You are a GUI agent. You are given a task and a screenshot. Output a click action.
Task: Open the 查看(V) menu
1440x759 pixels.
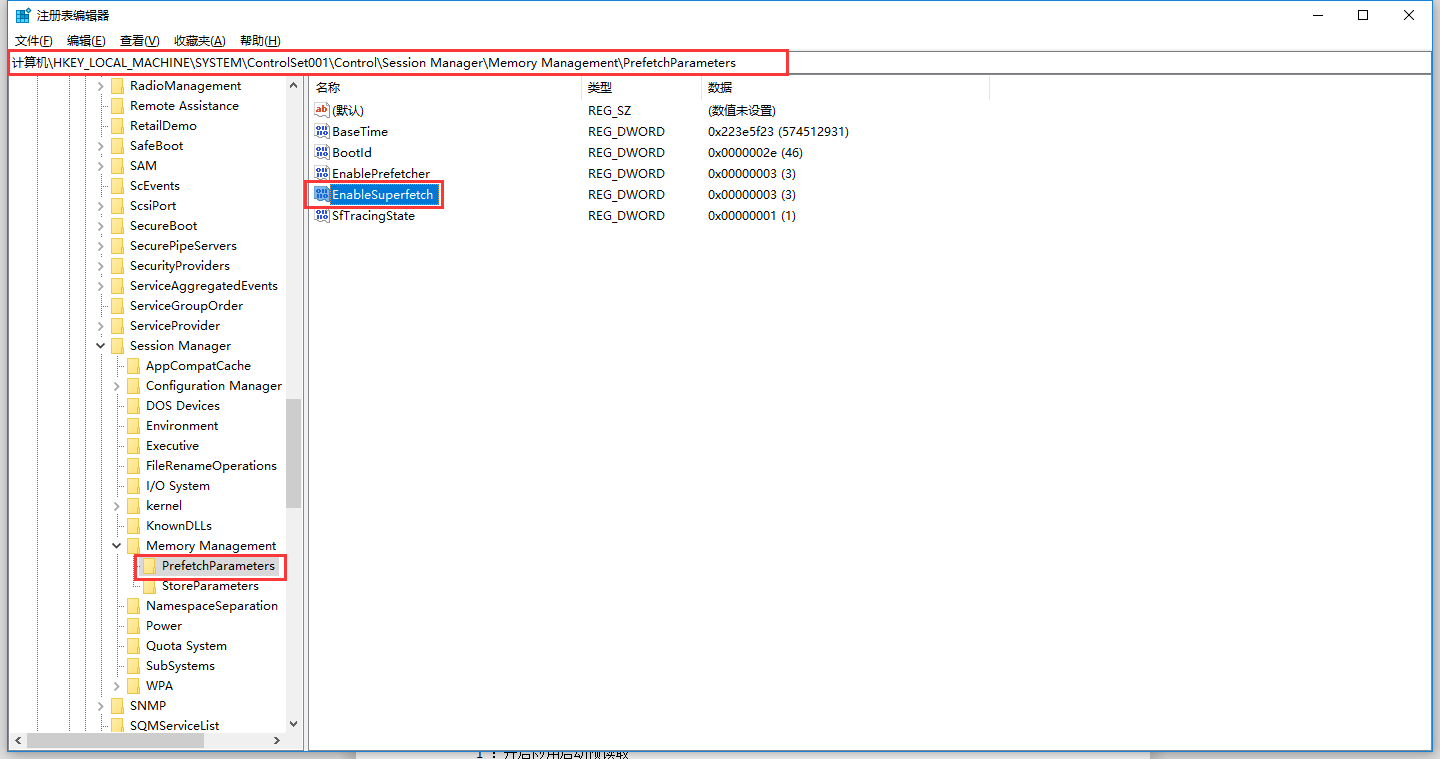139,41
